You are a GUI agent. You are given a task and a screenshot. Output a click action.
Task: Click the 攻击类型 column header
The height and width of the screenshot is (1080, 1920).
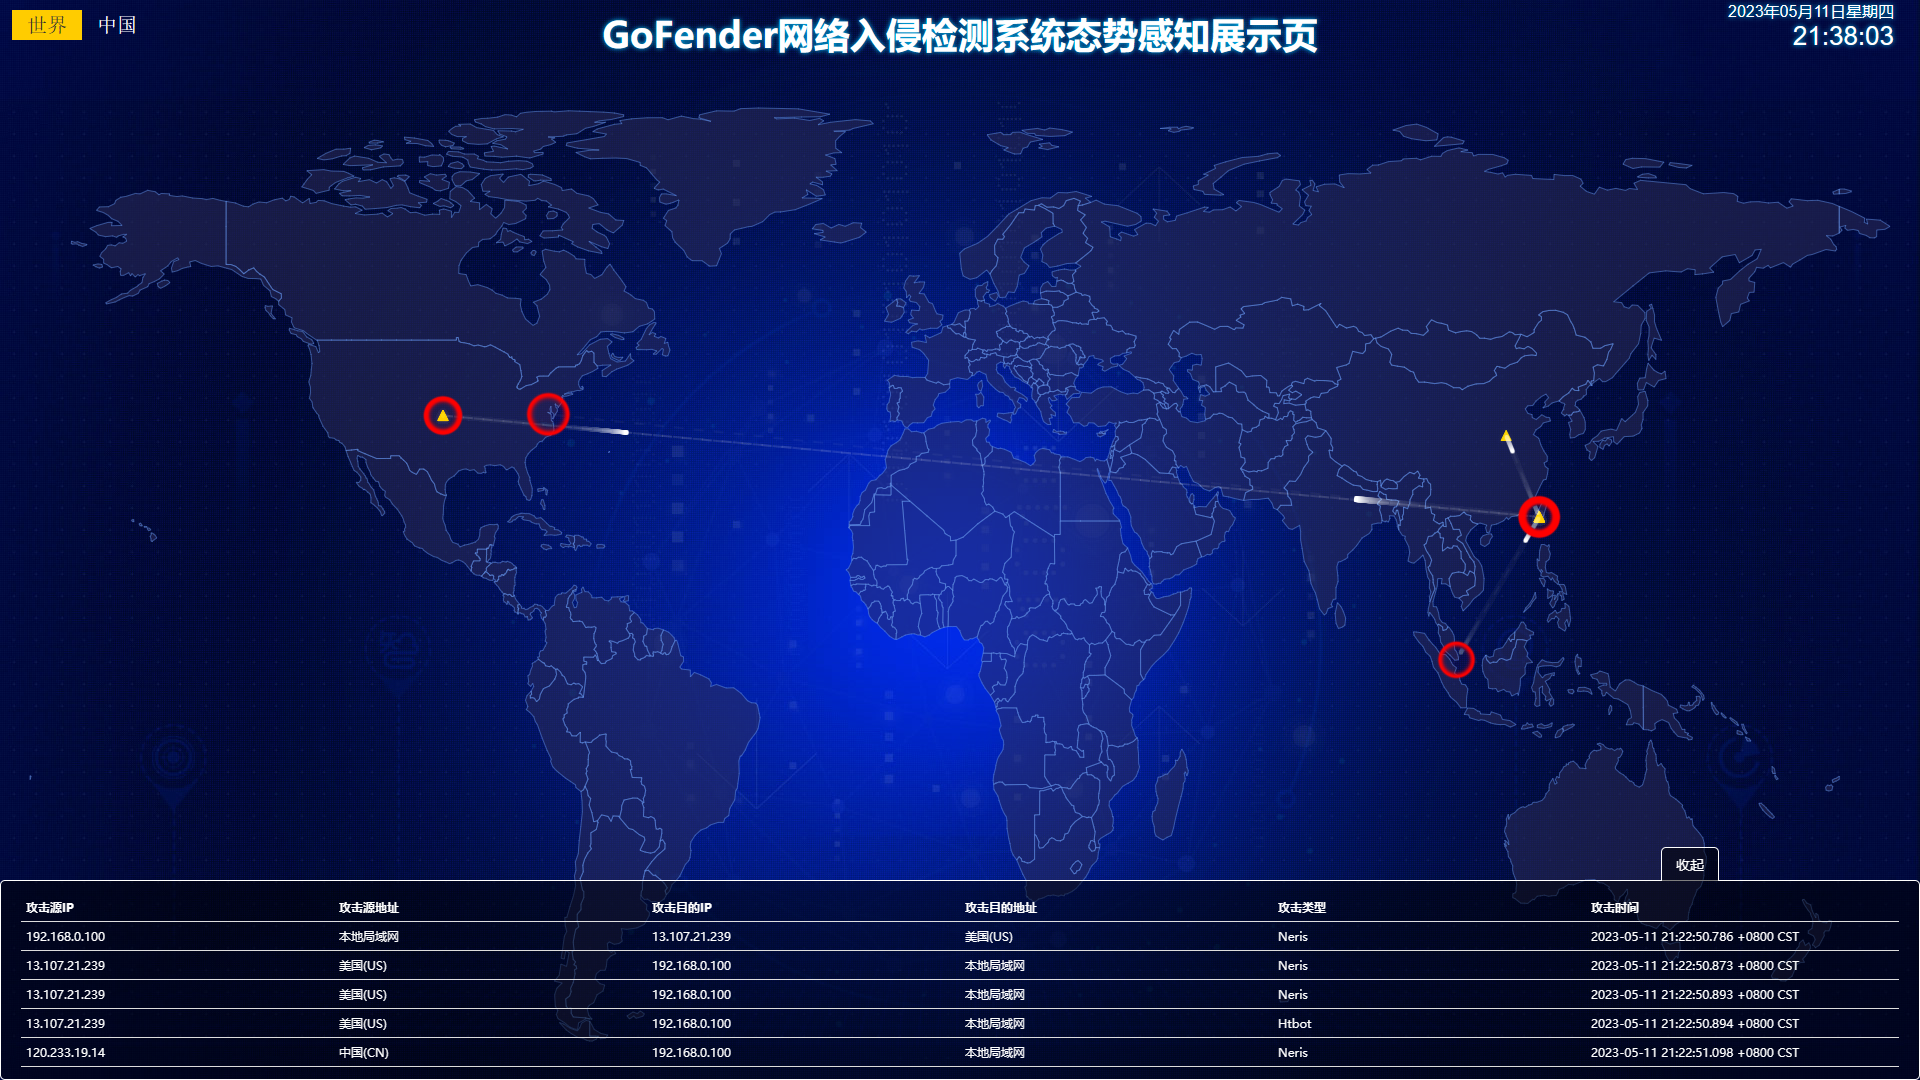[x=1301, y=908]
